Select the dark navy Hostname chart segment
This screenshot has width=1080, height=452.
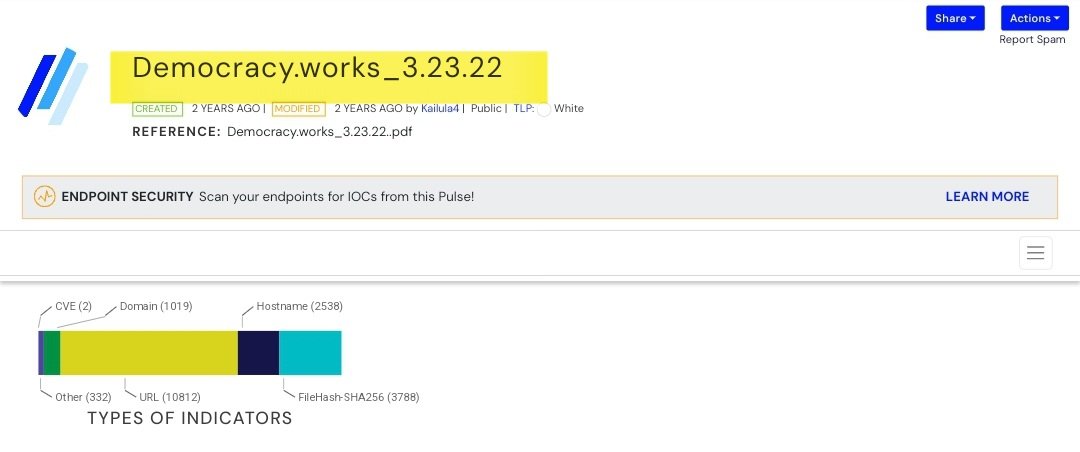(258, 353)
